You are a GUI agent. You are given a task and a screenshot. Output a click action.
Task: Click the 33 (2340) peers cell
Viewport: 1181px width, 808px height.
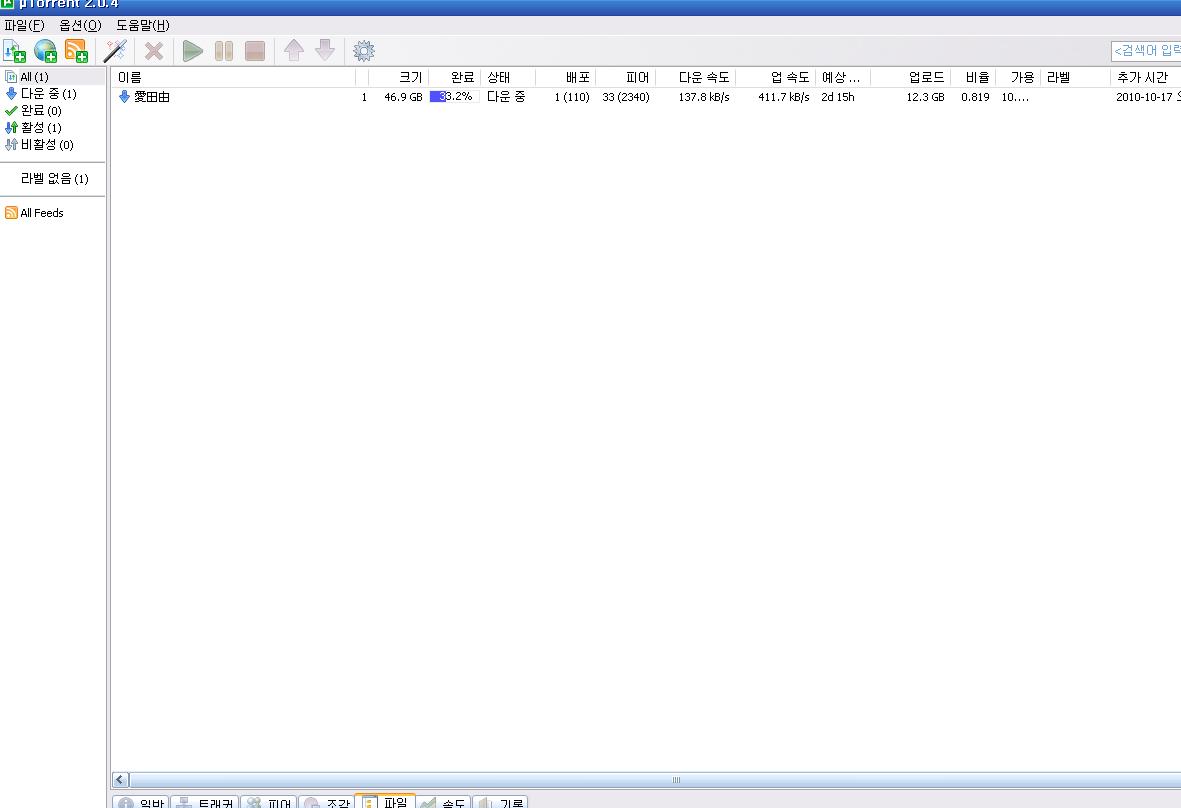tap(626, 97)
